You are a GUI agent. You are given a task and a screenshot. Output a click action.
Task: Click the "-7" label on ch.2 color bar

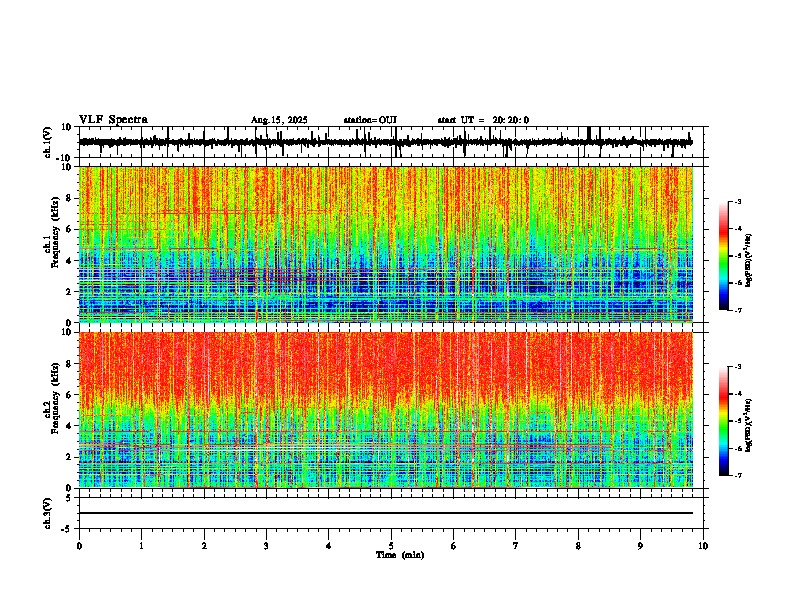click(737, 476)
